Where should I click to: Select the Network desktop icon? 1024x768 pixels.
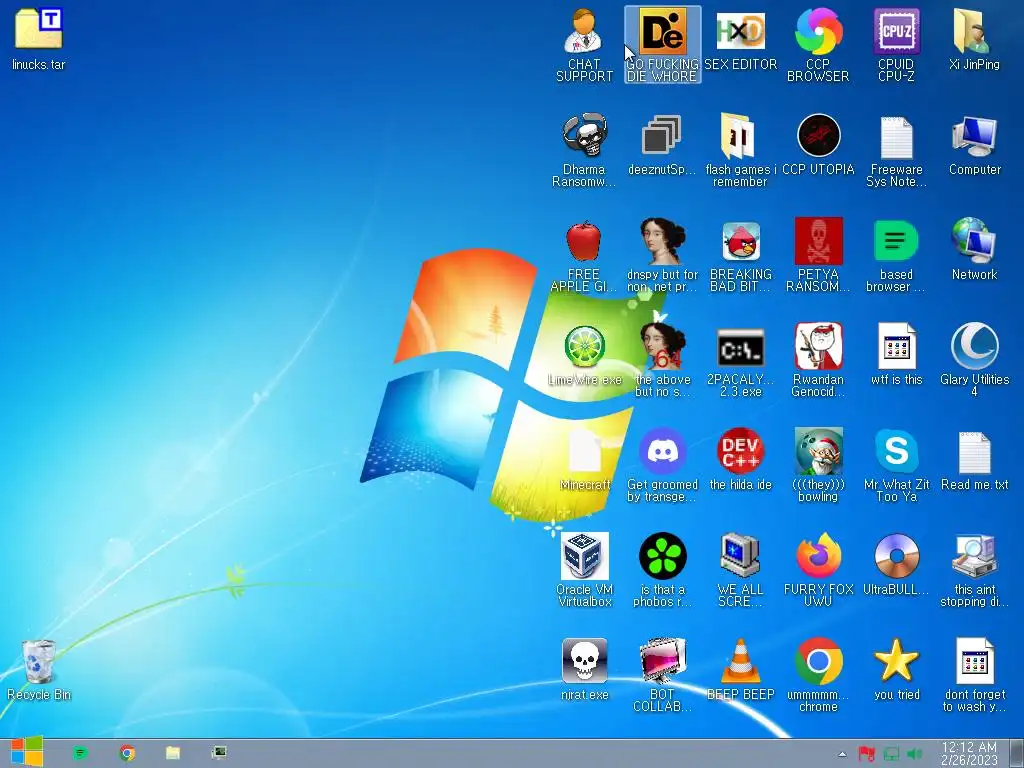click(974, 242)
